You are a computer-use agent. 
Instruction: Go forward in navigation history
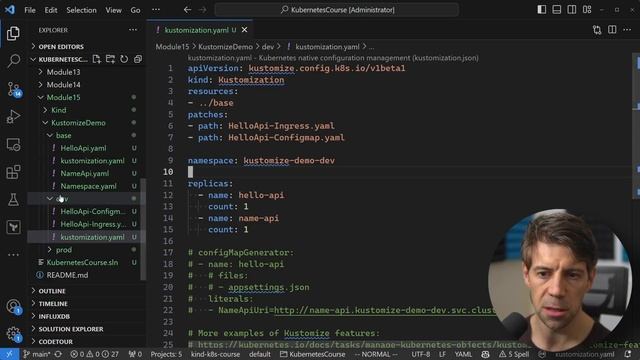pos(202,10)
